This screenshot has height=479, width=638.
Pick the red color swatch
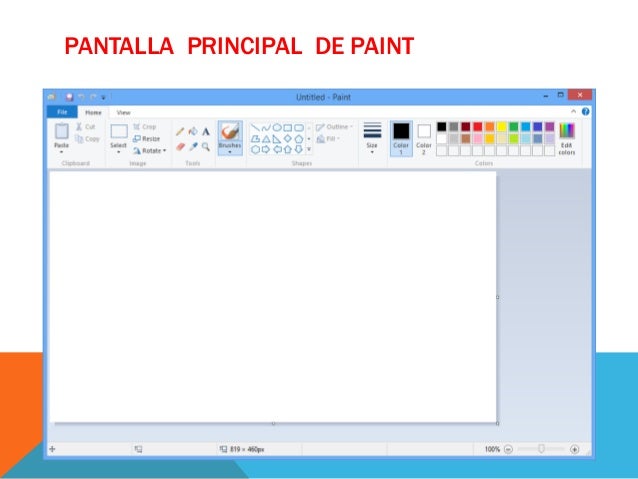[x=478, y=127]
